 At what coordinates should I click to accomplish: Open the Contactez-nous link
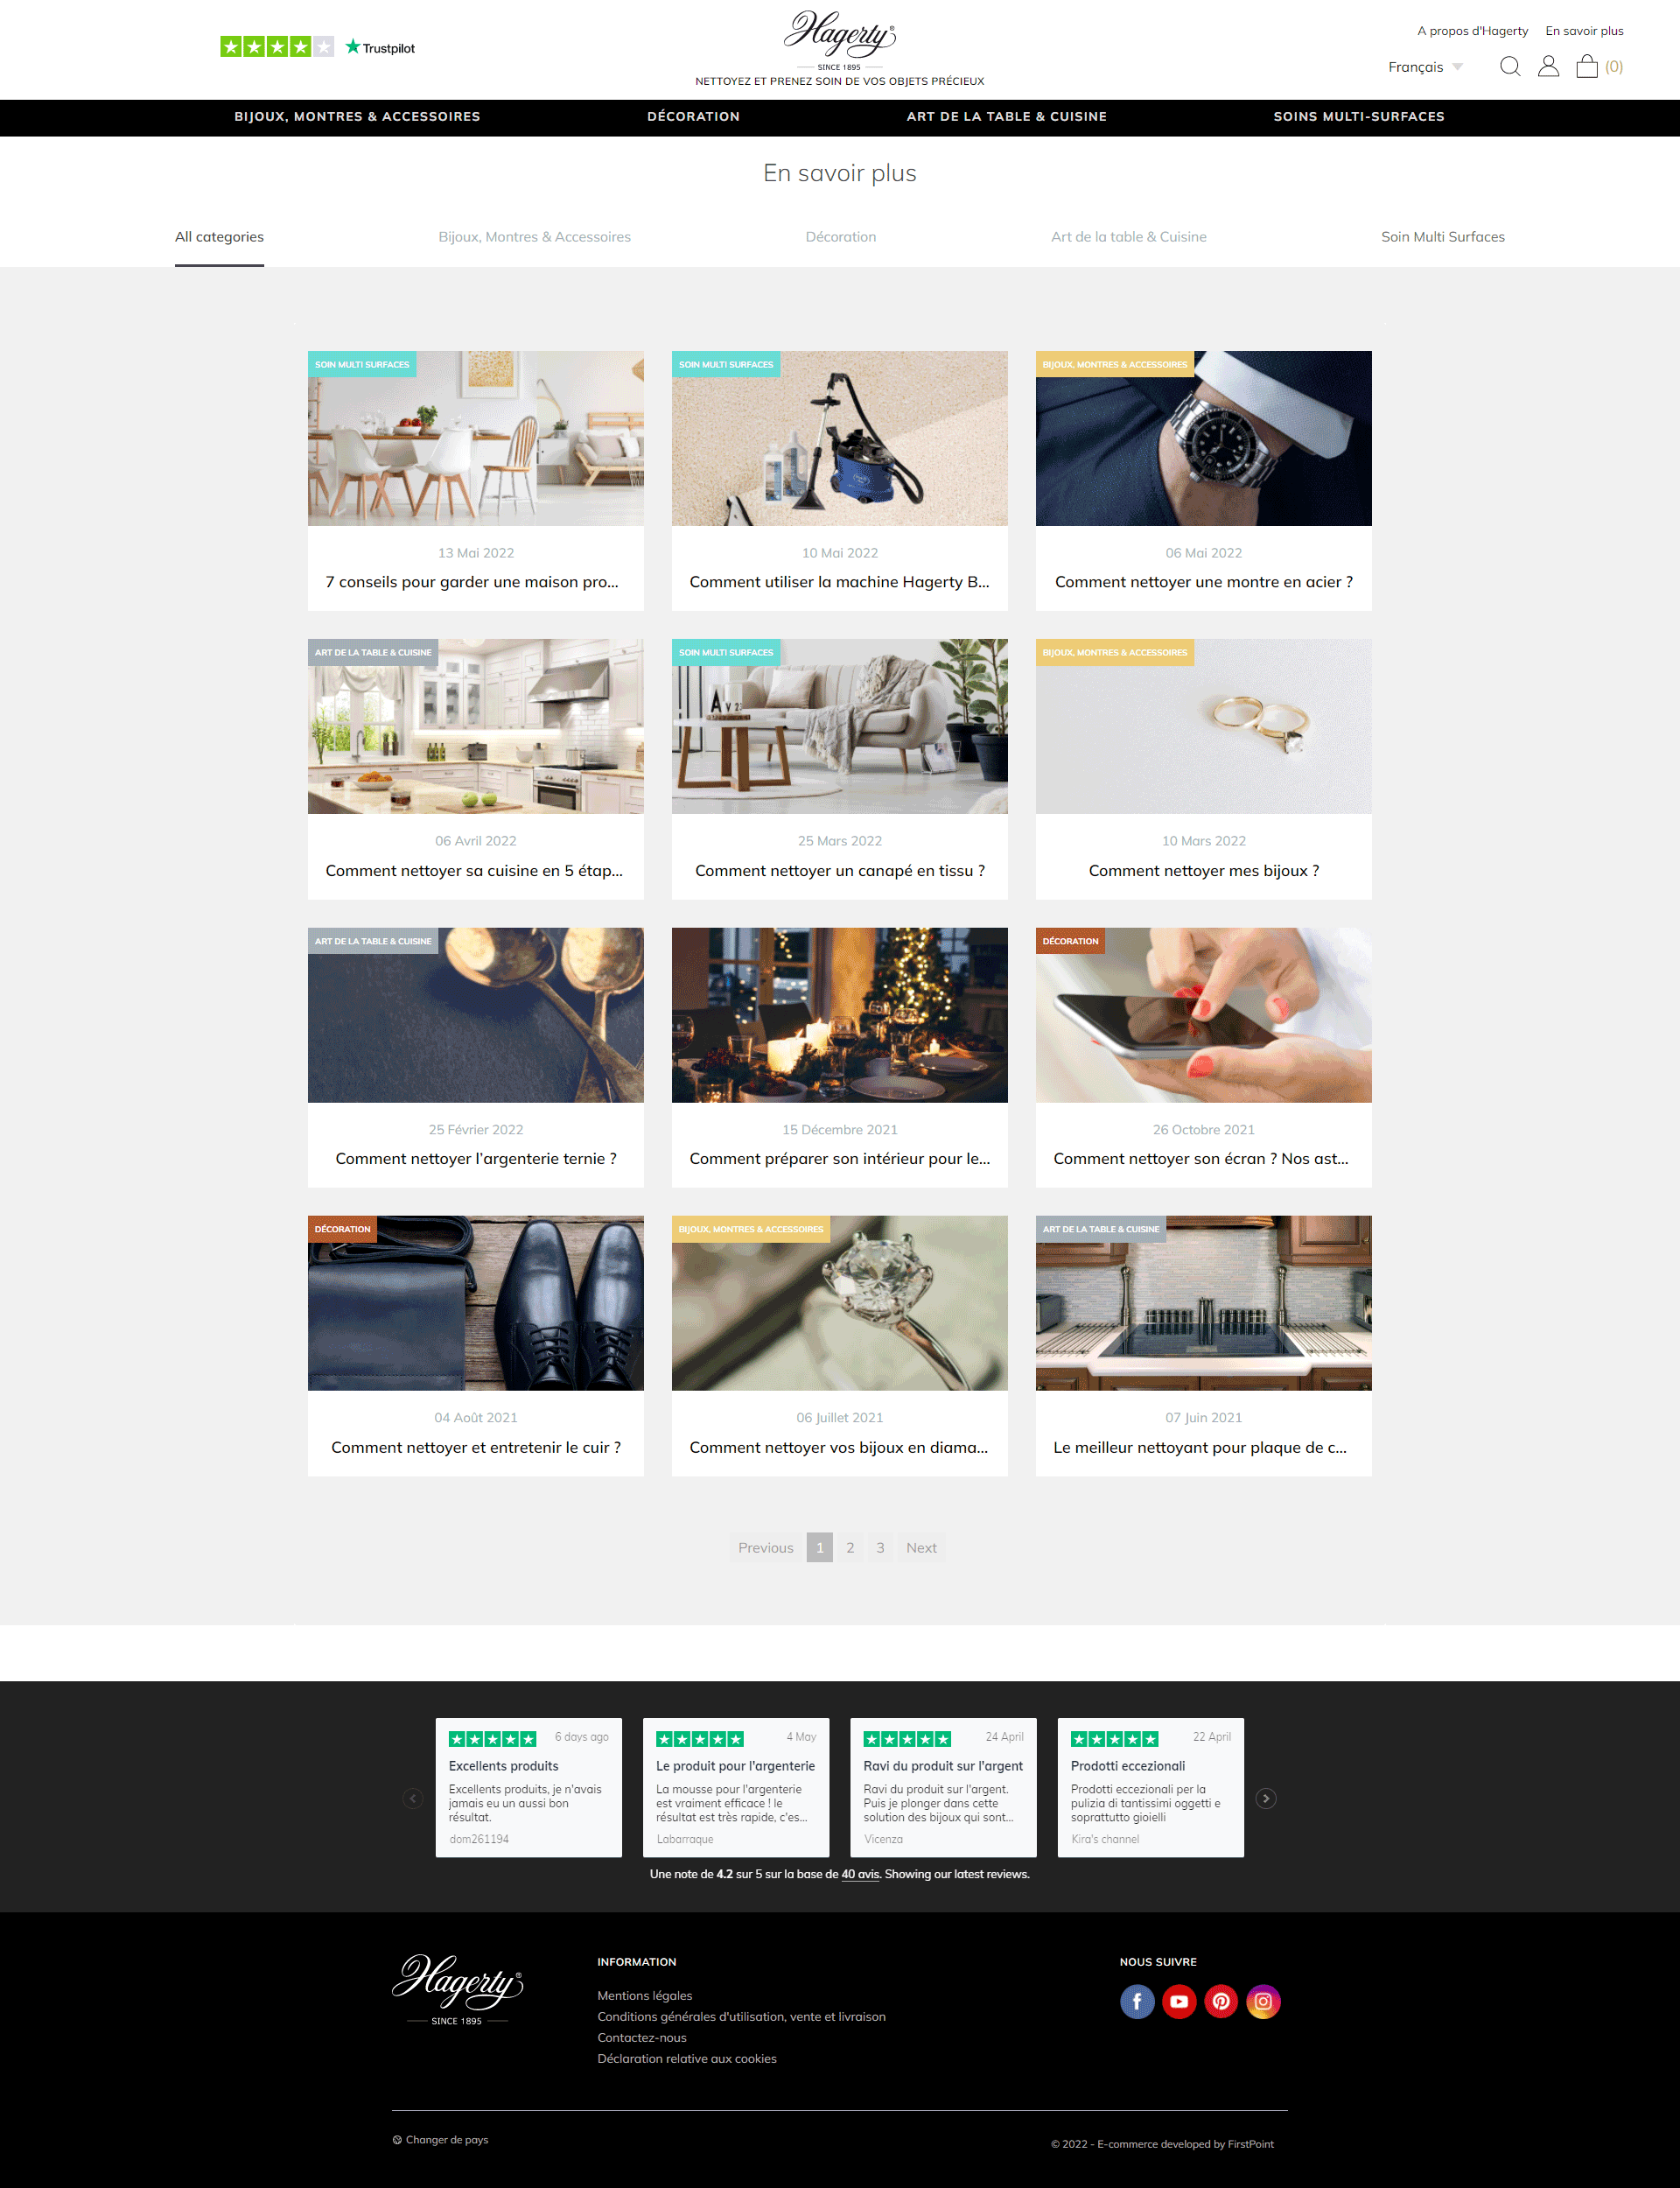point(642,2037)
